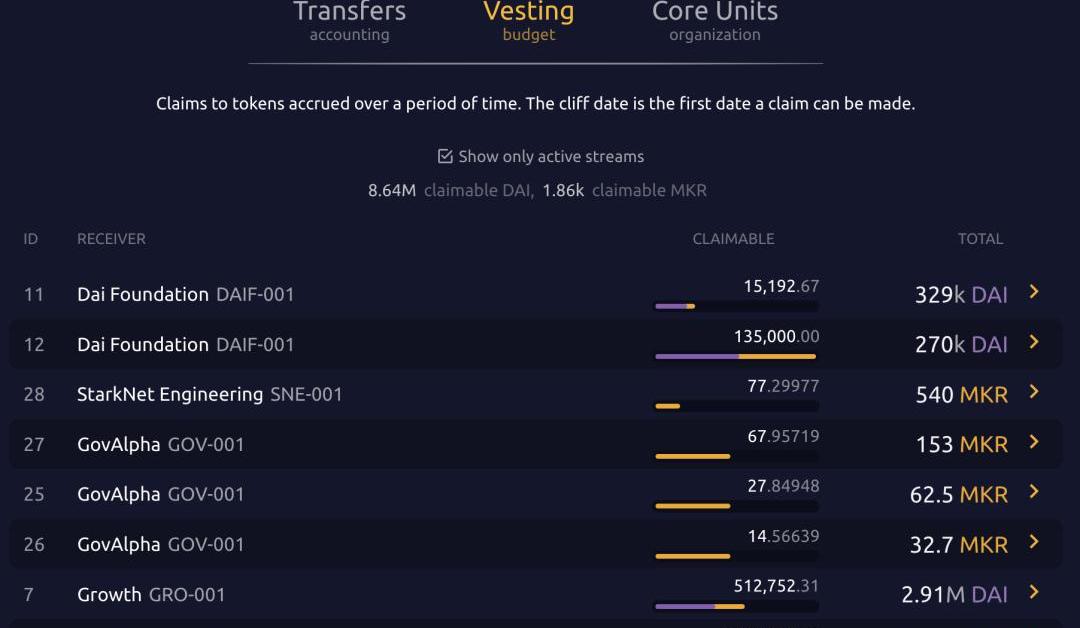The height and width of the screenshot is (628, 1080).
Task: Open GovAlpha 62.5 MKR stream chevron
Action: 1033,492
